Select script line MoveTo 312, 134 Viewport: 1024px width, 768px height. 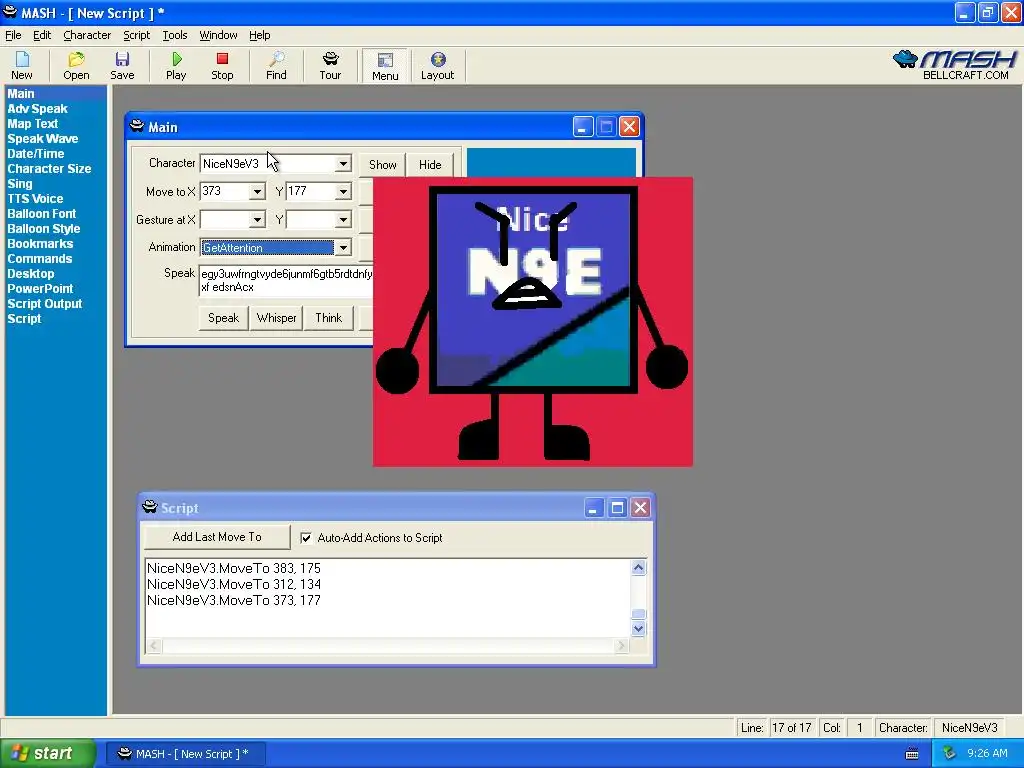[x=234, y=584]
